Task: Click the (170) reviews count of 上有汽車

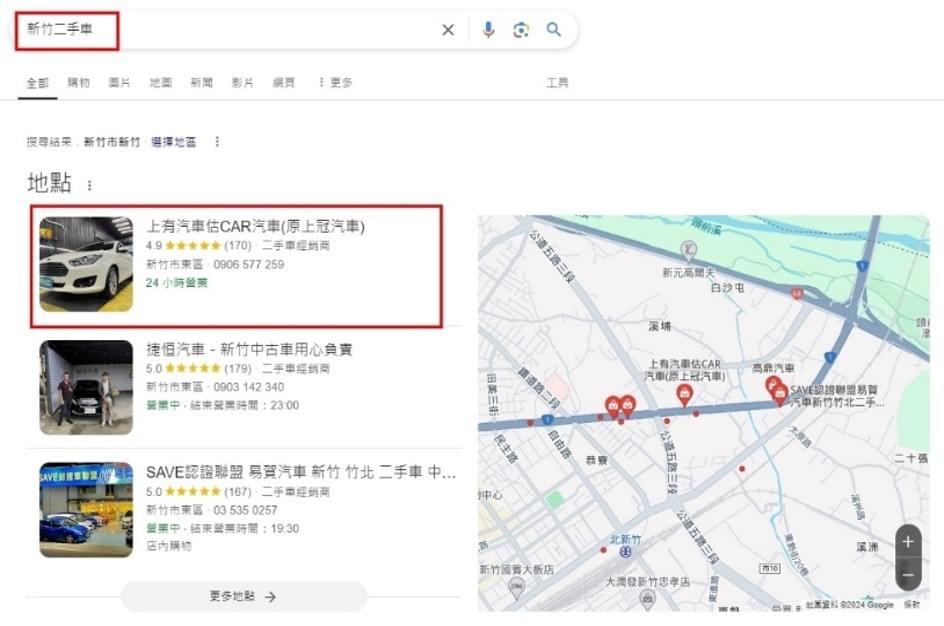Action: 238,246
